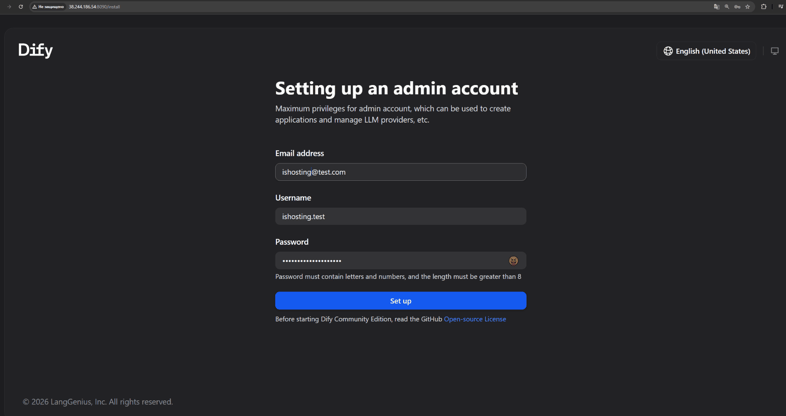Click the 'Email address' label
Viewport: 786px width, 416px height.
point(299,153)
